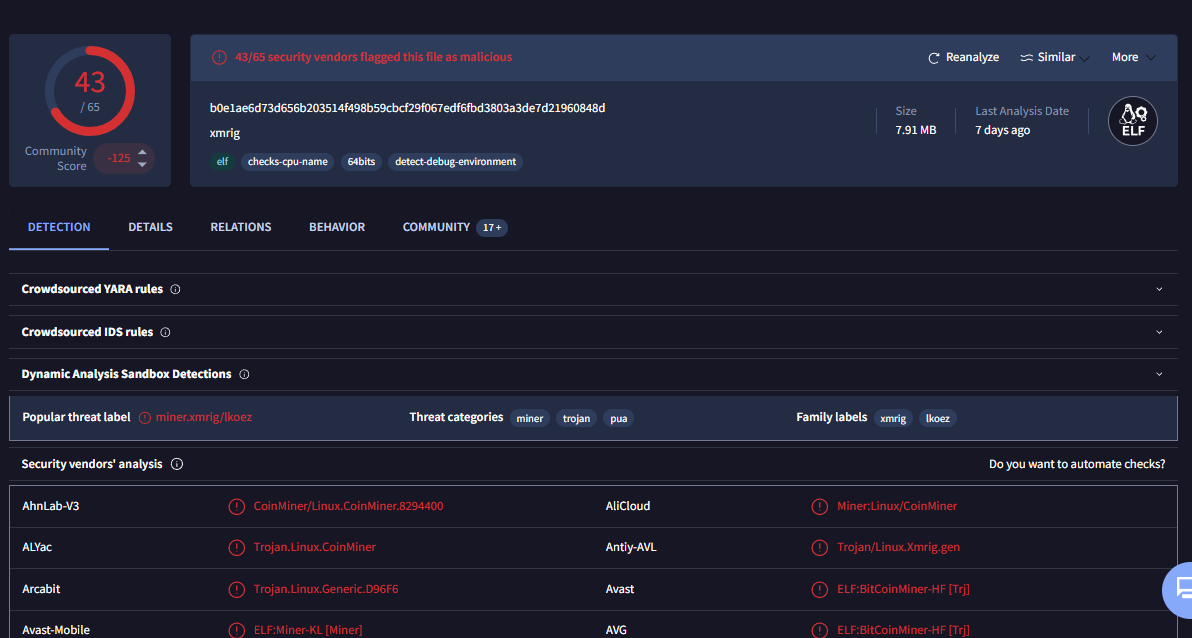Viewport: 1192px width, 638px height.
Task: Switch to the Details tab
Action: (x=150, y=227)
